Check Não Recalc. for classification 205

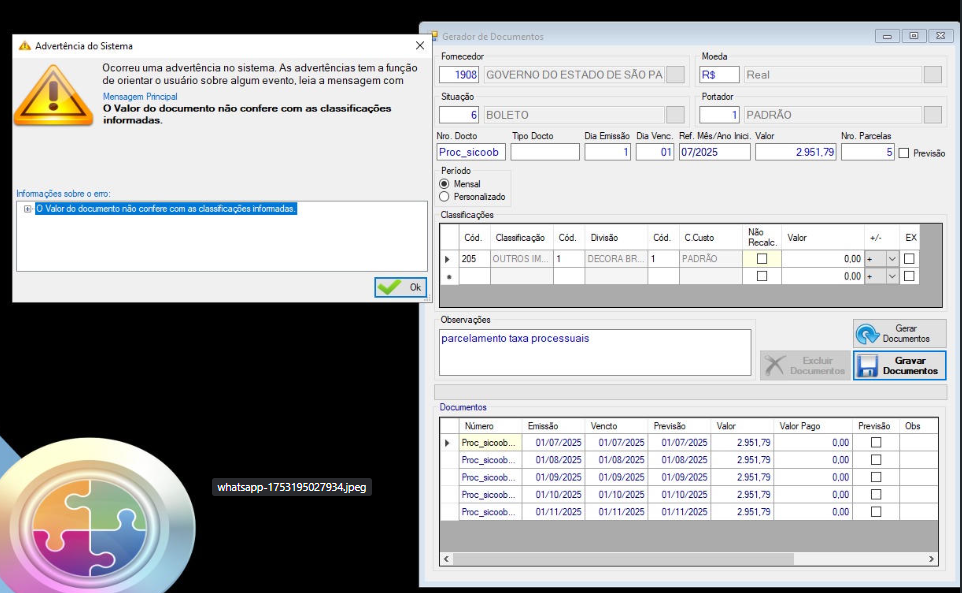tap(761, 259)
